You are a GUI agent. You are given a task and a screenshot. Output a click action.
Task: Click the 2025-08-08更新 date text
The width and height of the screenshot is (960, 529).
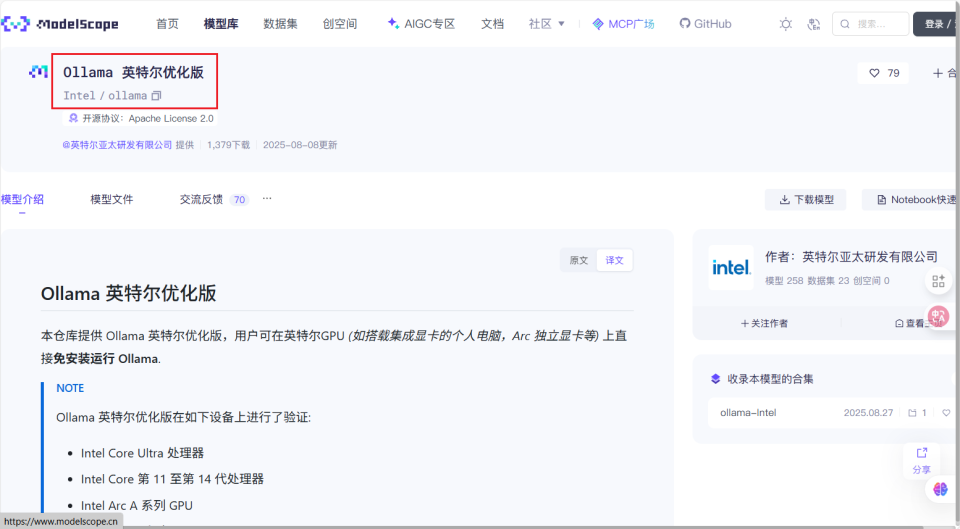click(300, 145)
